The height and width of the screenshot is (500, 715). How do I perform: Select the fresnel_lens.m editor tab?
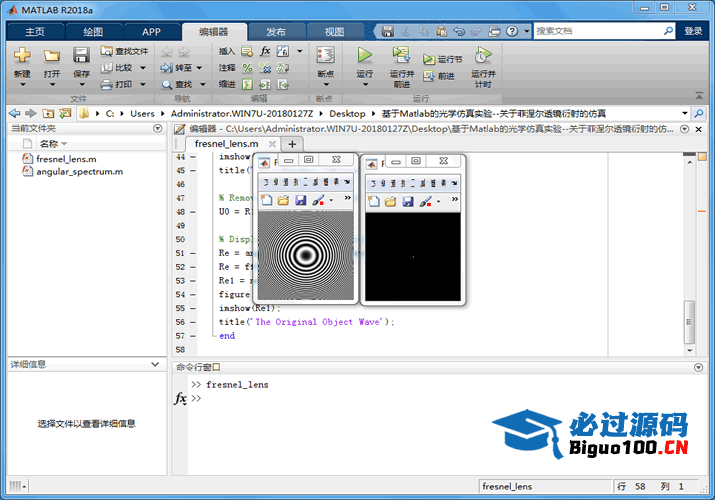pos(227,144)
